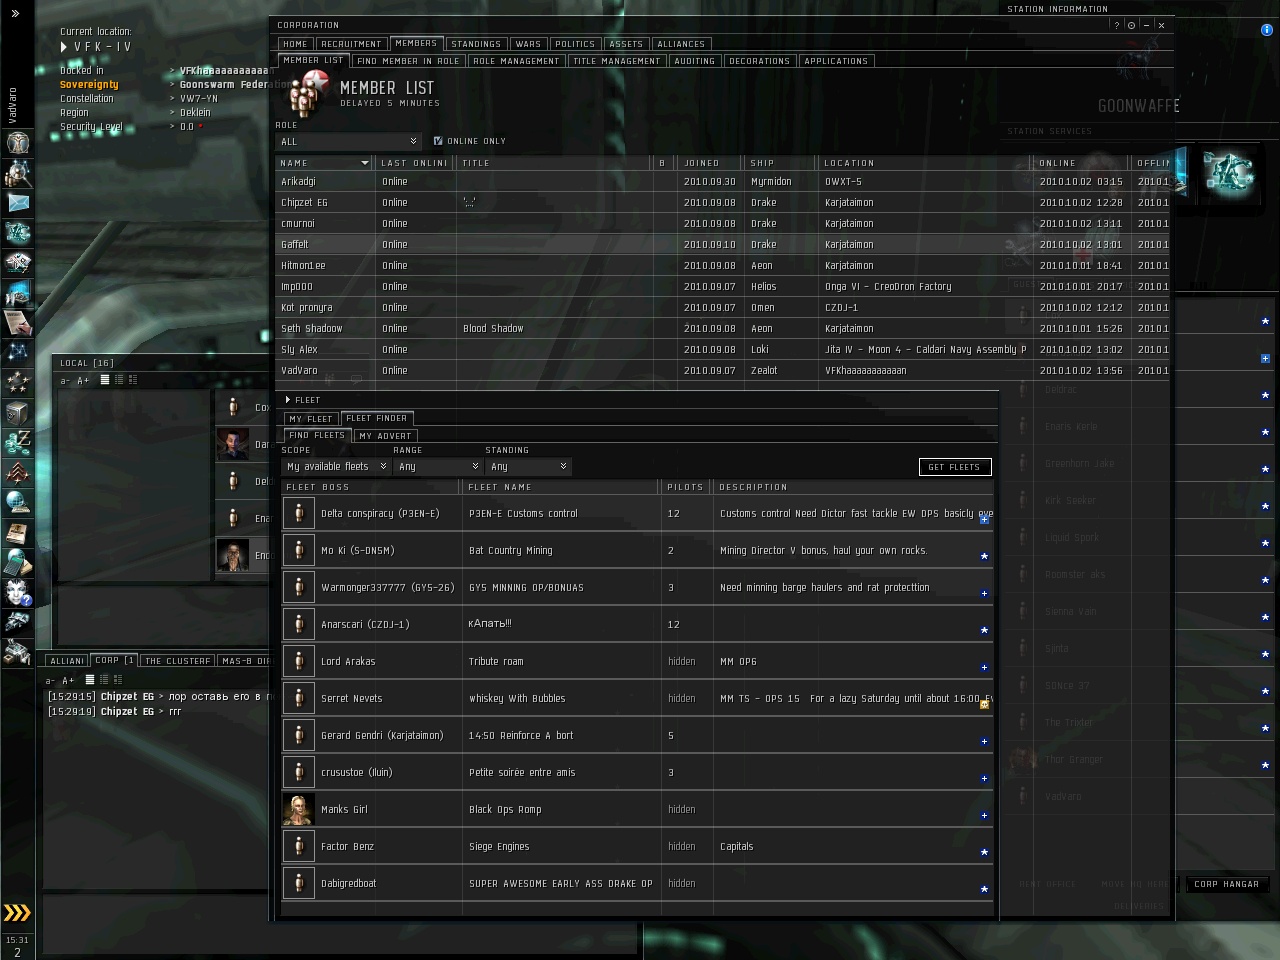Click the triangle beside current location VFK-IV
Screen dimensions: 1280x960
pyautogui.click(x=64, y=47)
